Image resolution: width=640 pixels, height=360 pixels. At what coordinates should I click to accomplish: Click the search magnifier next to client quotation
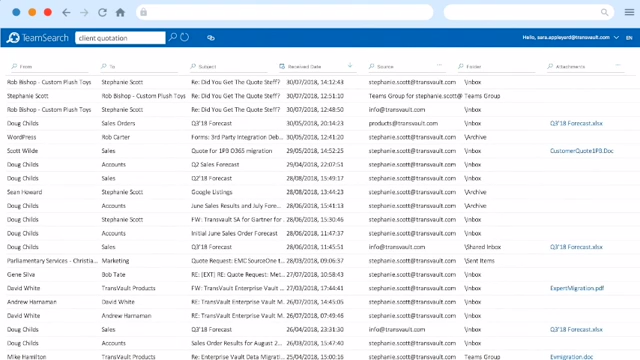point(173,37)
